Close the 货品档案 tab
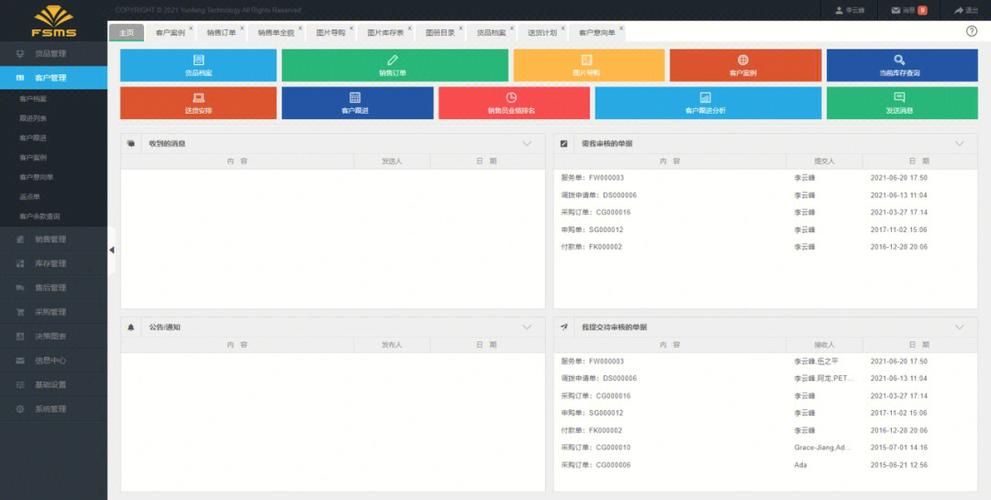This screenshot has height=500, width=991. (512, 28)
